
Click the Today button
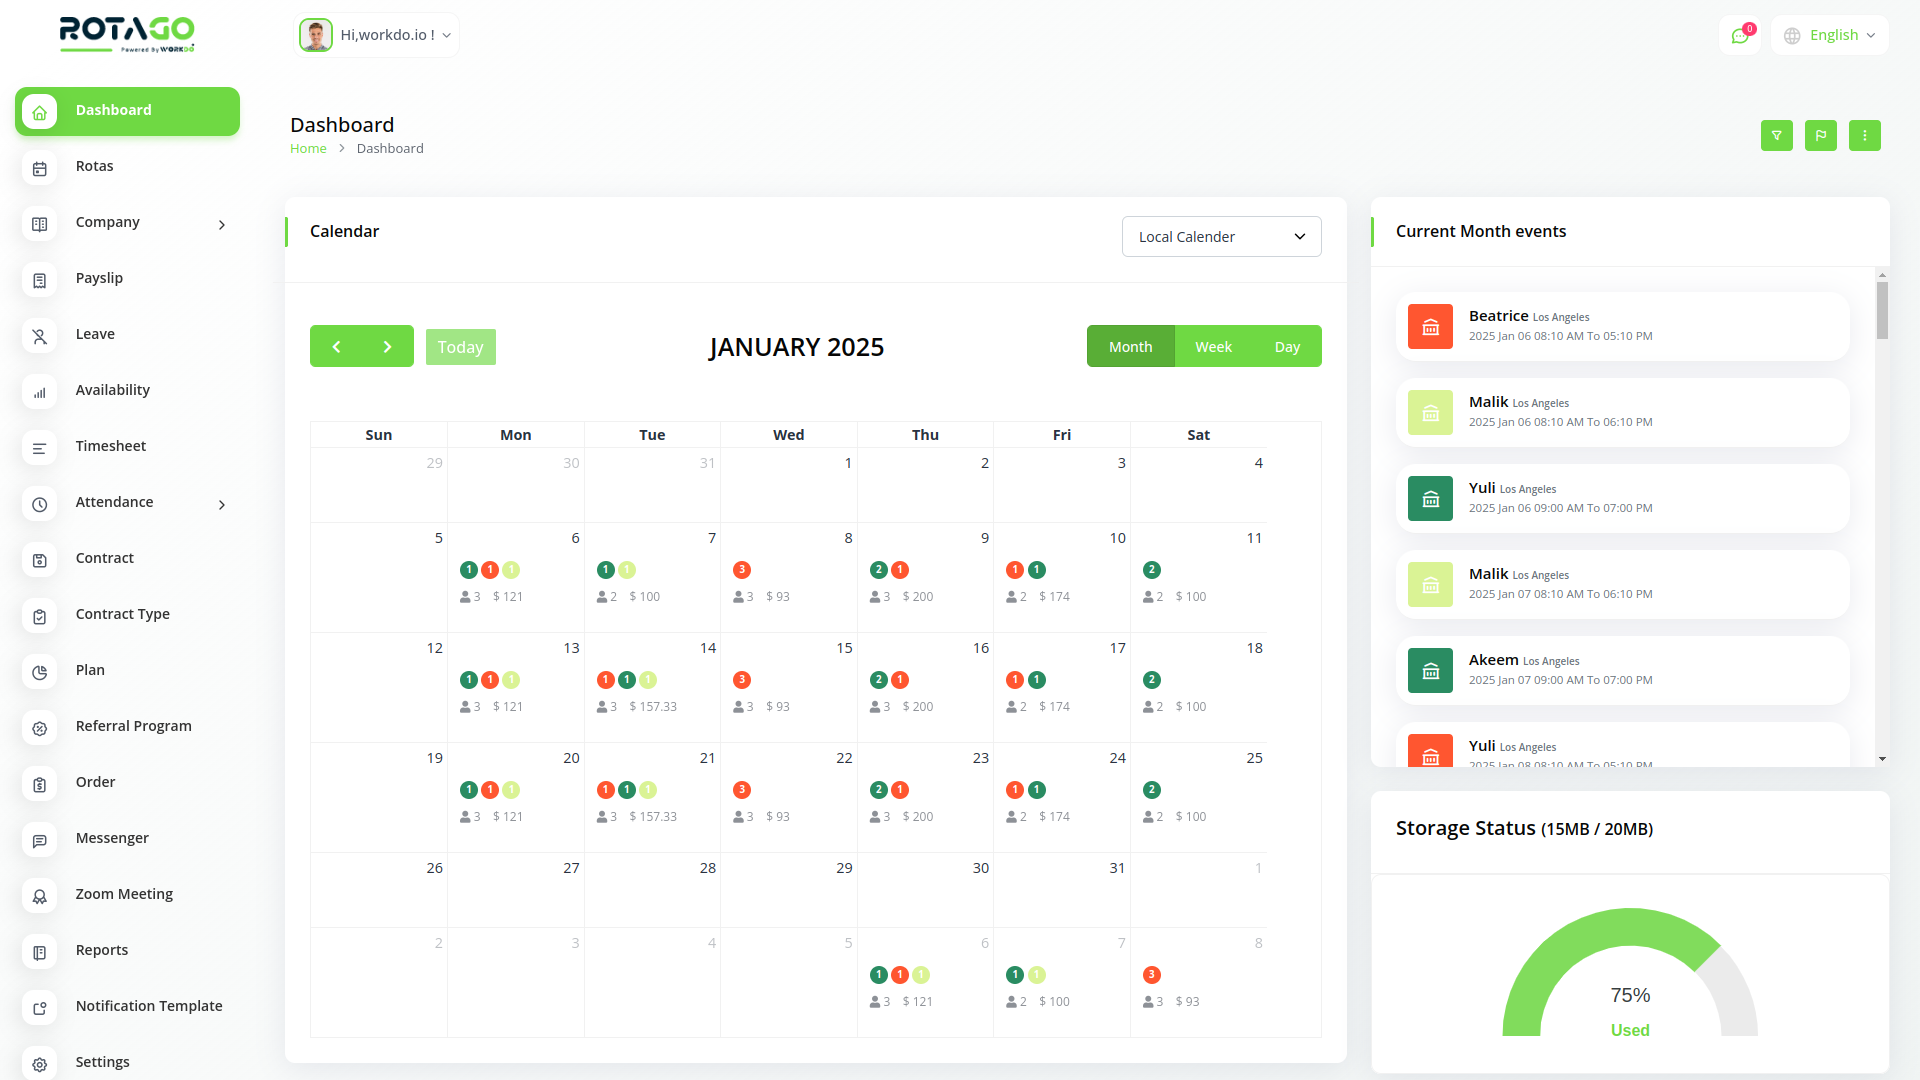click(x=460, y=347)
